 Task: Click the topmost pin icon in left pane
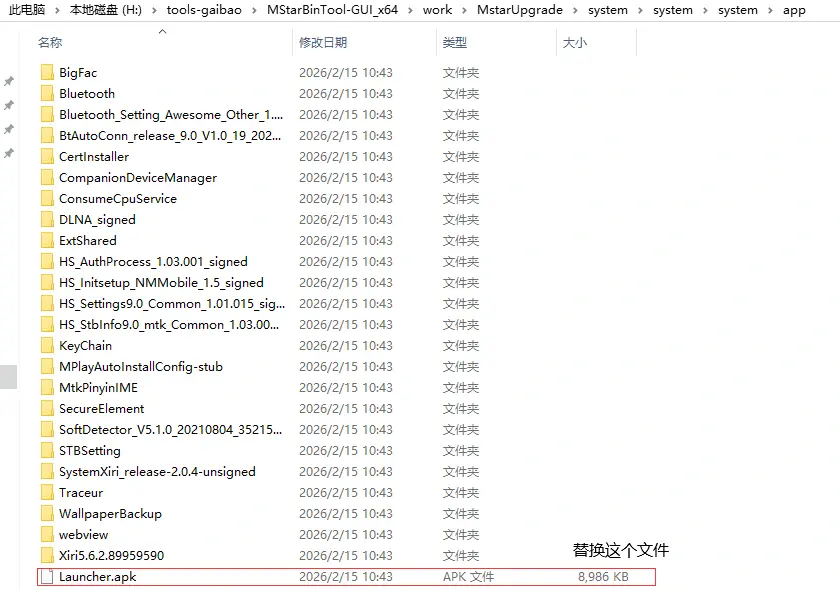click(x=9, y=82)
